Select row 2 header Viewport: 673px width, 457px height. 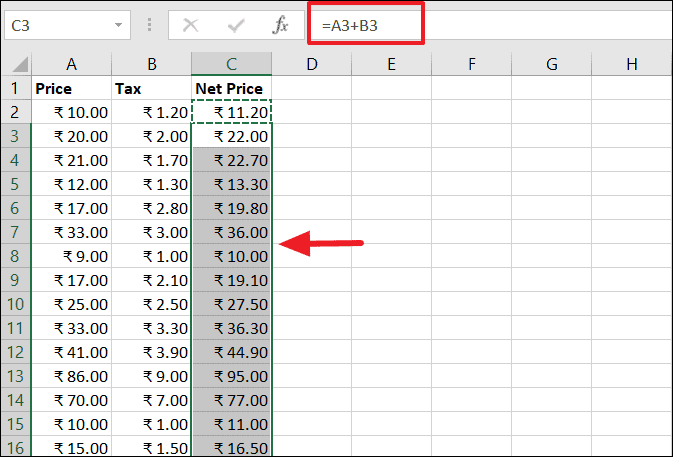(x=16, y=112)
